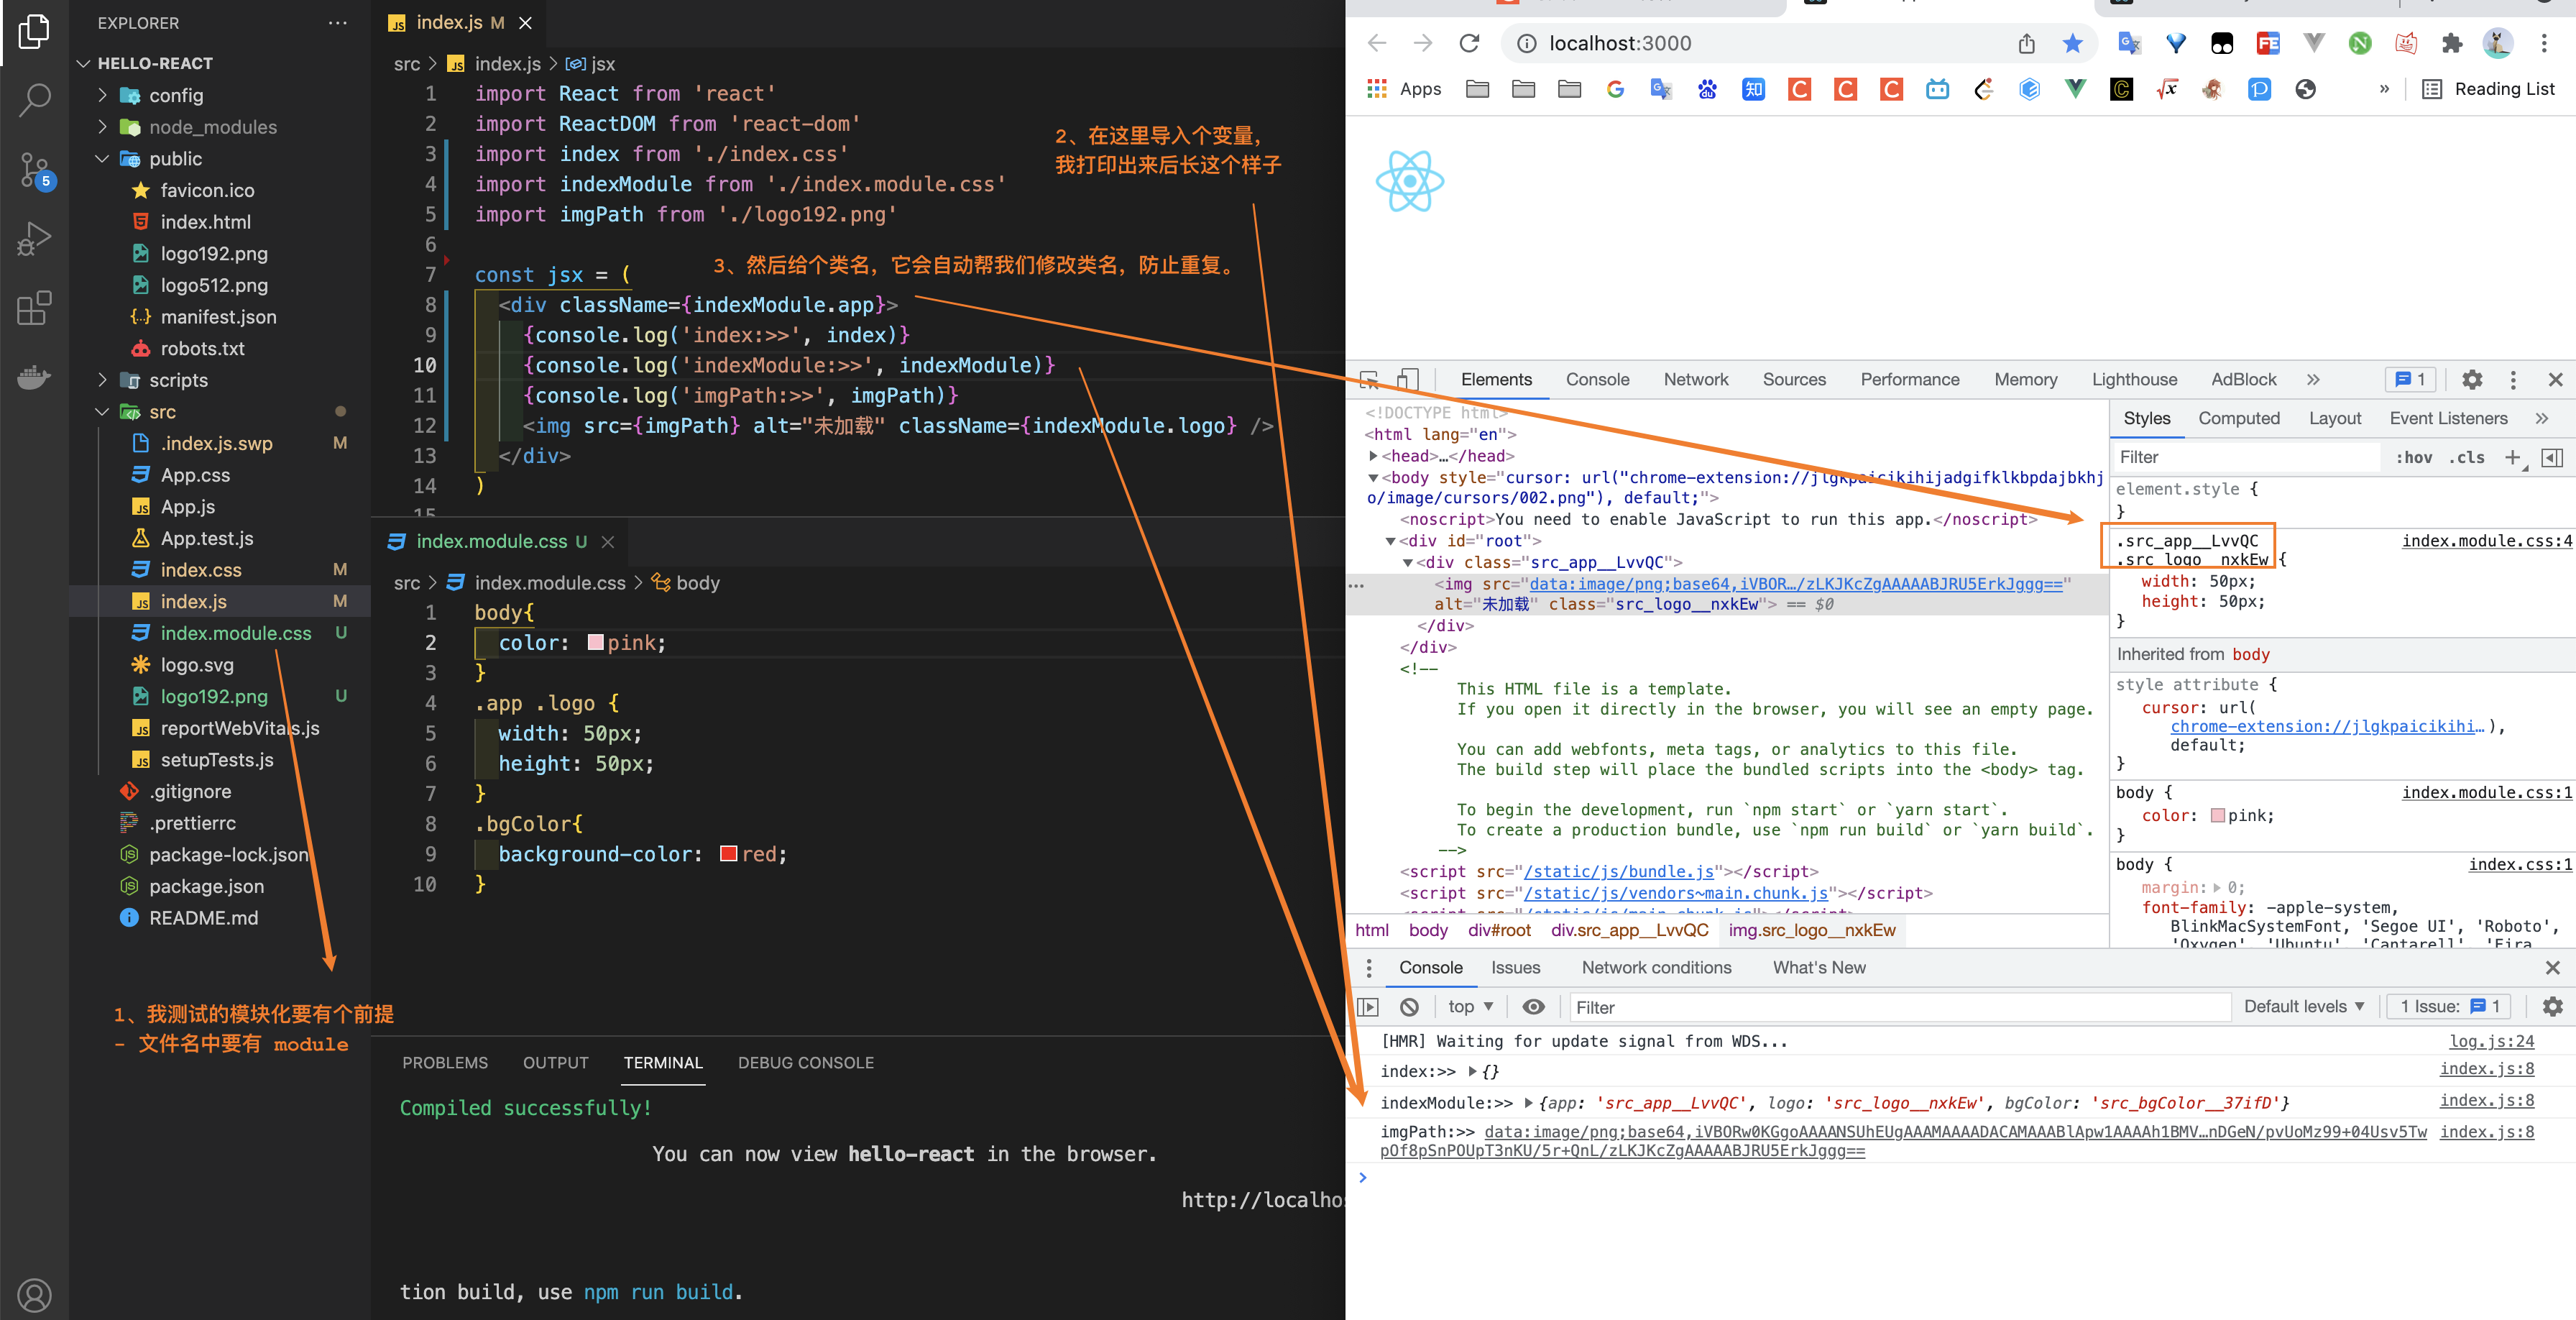Viewport: 2576px width, 1320px height.
Task: Switch to DevTools Network tab
Action: point(1696,380)
